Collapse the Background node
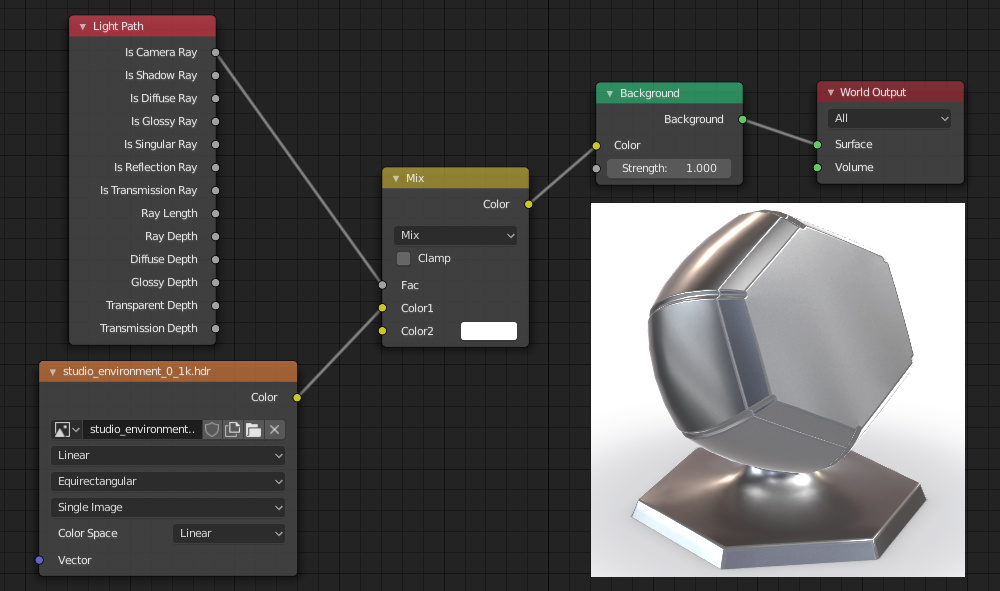 pos(610,94)
